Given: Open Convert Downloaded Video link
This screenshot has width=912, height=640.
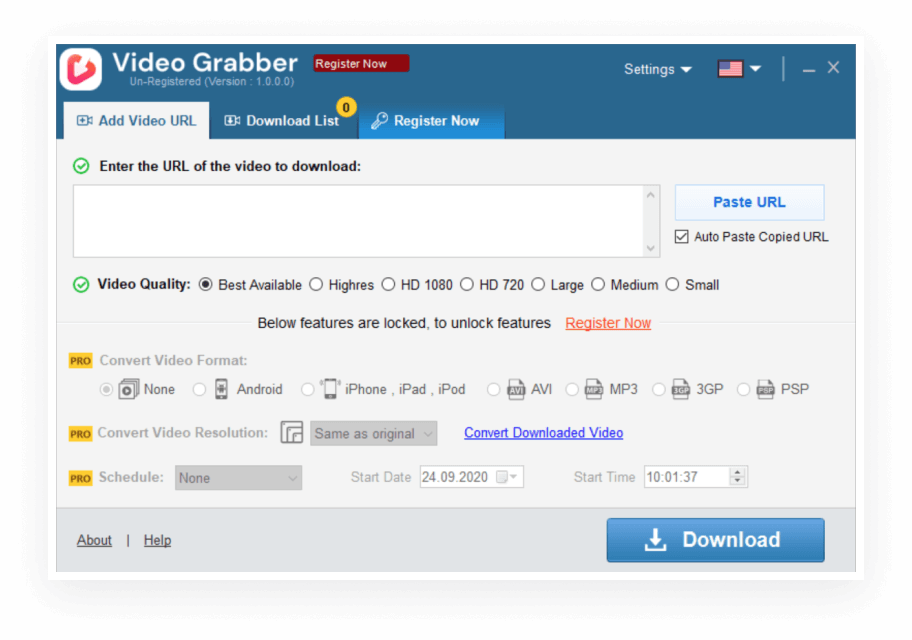Looking at the screenshot, I should pos(543,433).
